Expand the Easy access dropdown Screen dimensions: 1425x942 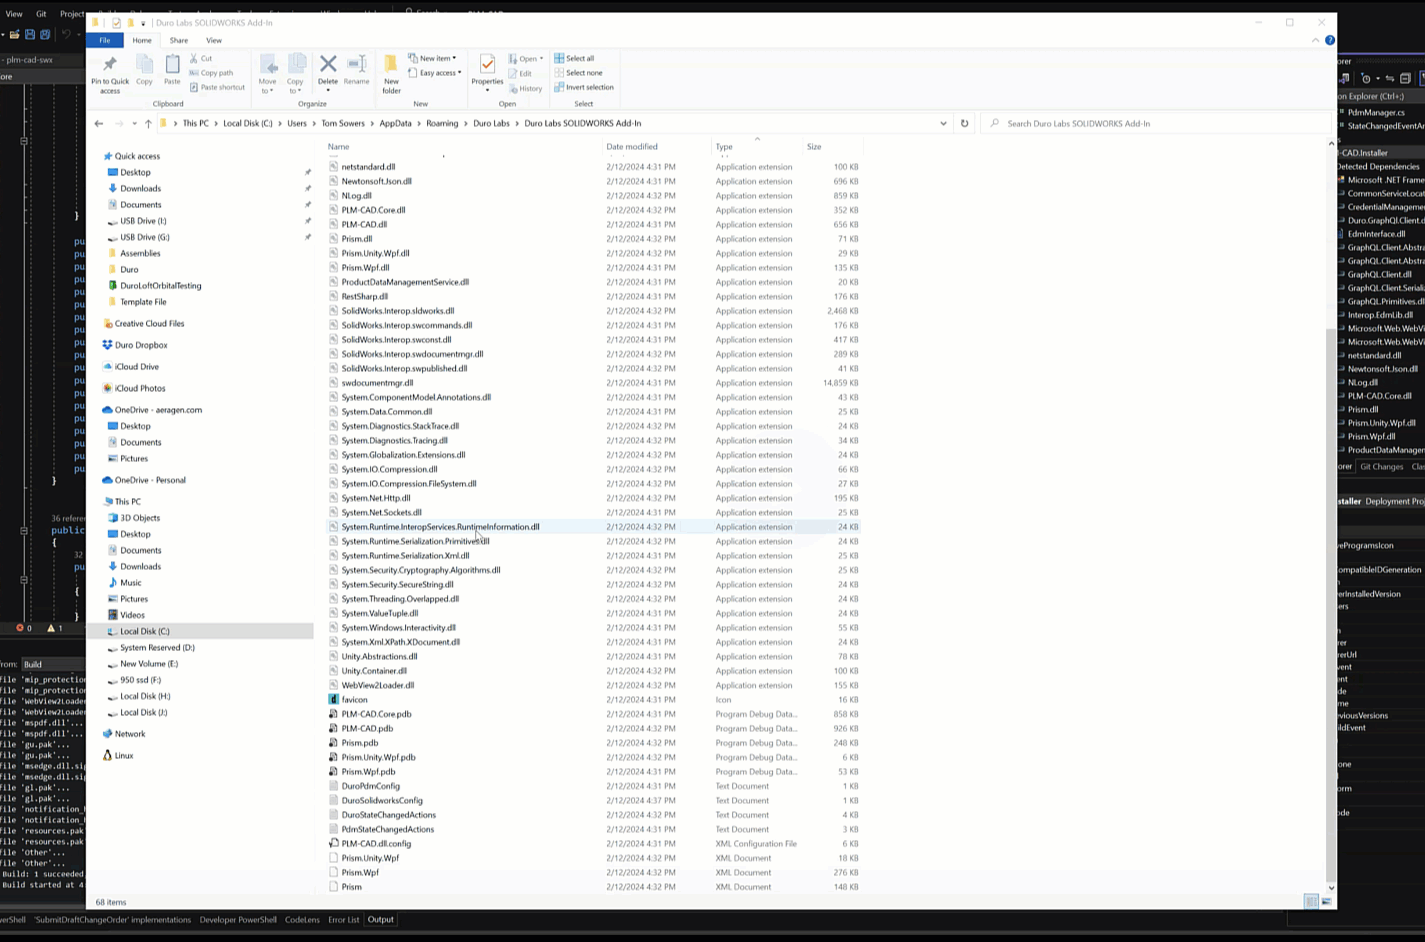pos(438,72)
